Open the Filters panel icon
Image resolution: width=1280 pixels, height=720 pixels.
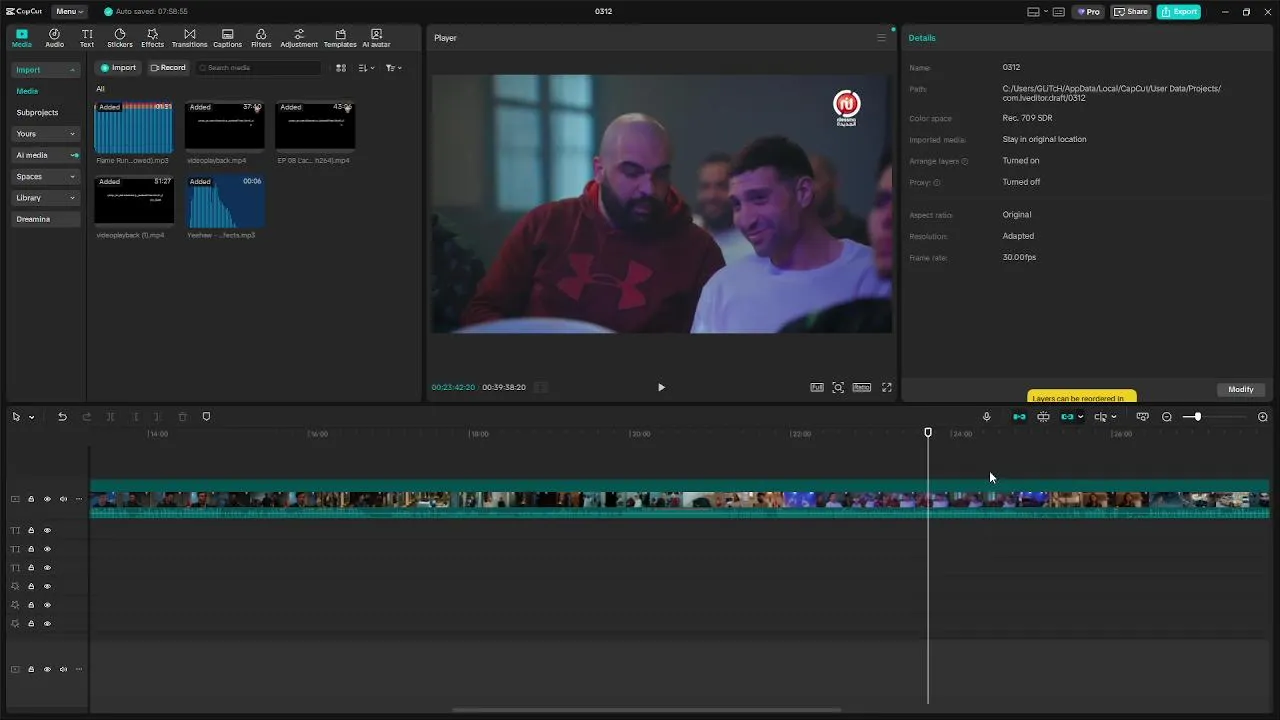pos(261,38)
